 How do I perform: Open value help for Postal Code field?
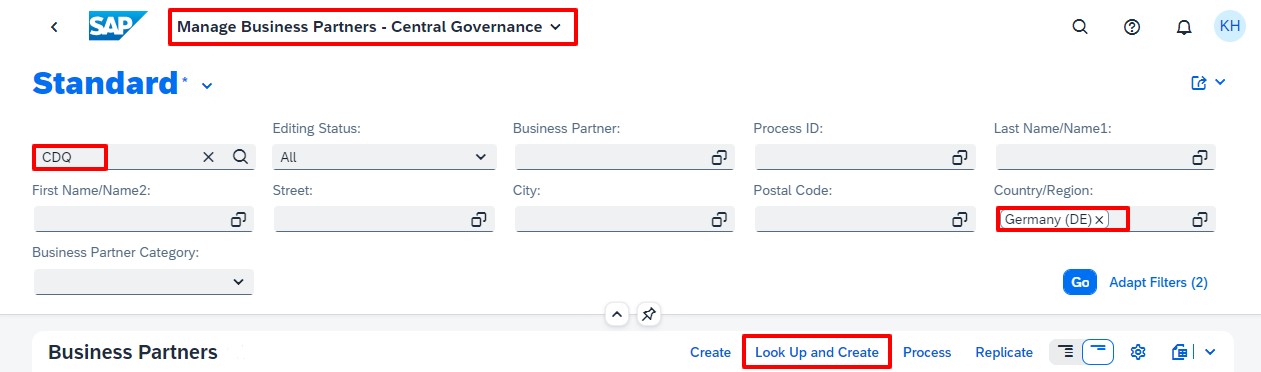(959, 219)
